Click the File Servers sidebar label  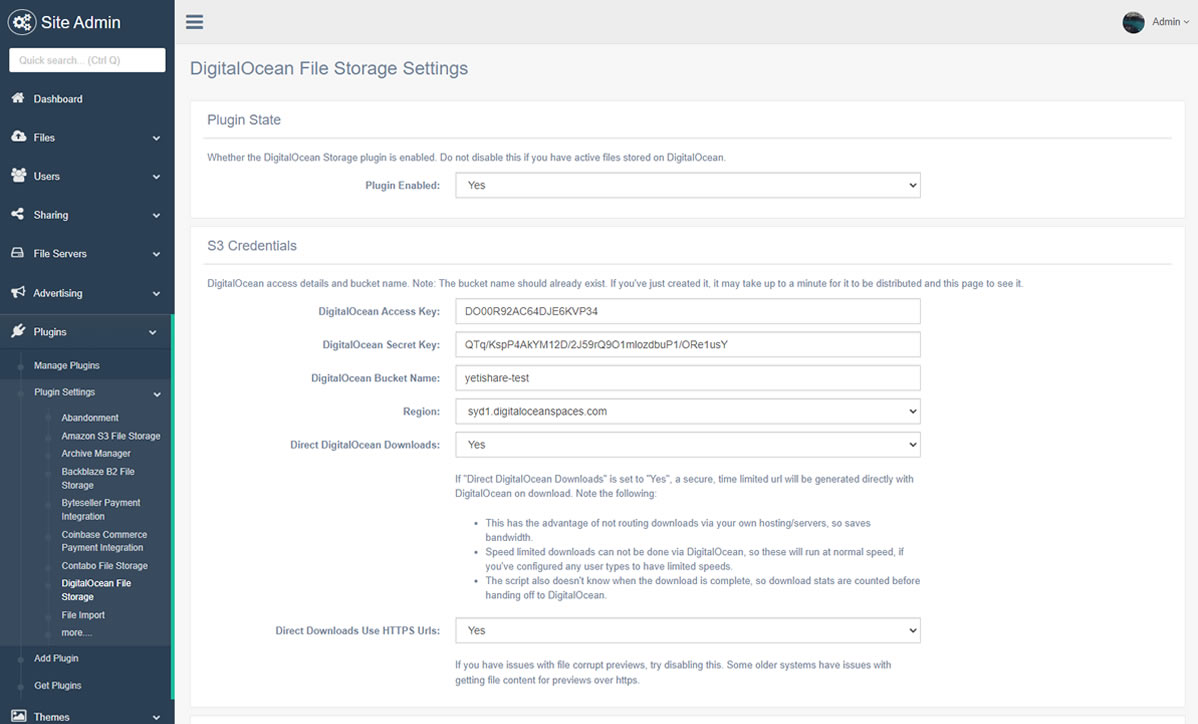point(60,254)
